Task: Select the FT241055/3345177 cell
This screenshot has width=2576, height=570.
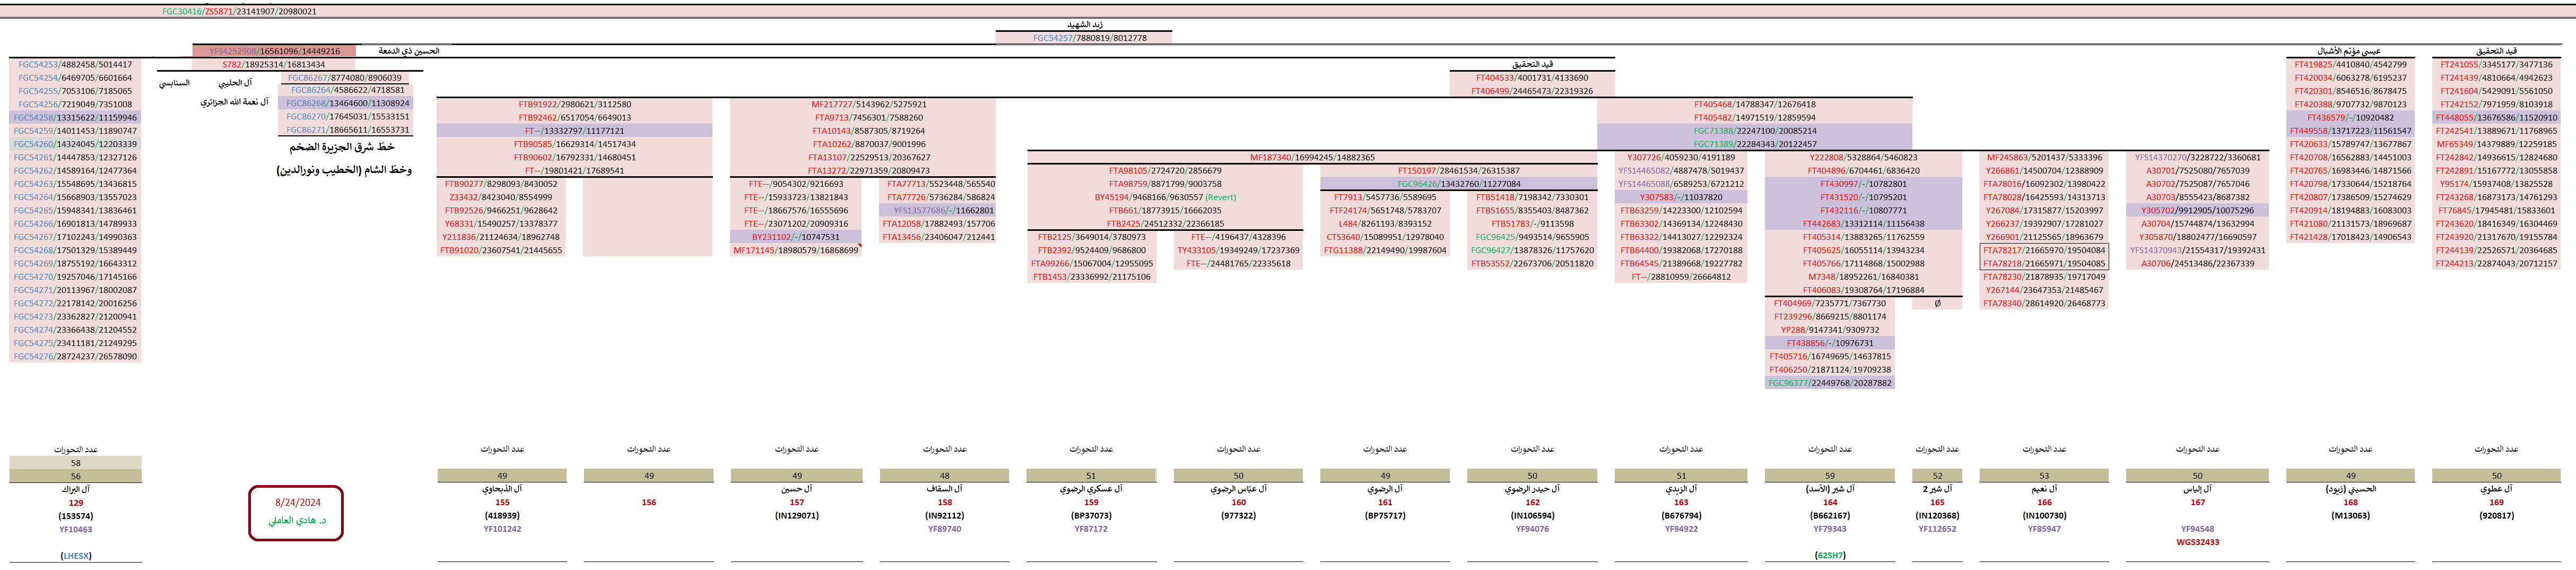Action: point(2496,64)
